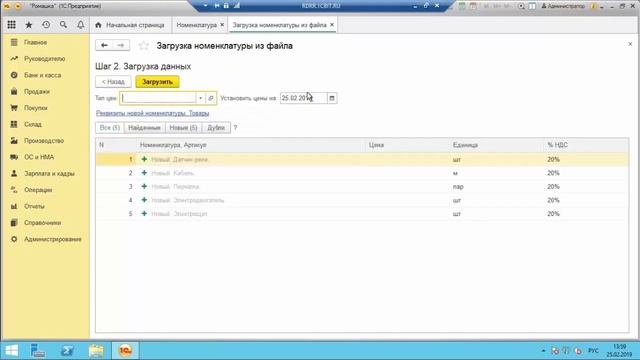
Task: Click Цена column header
Action: 376,145
